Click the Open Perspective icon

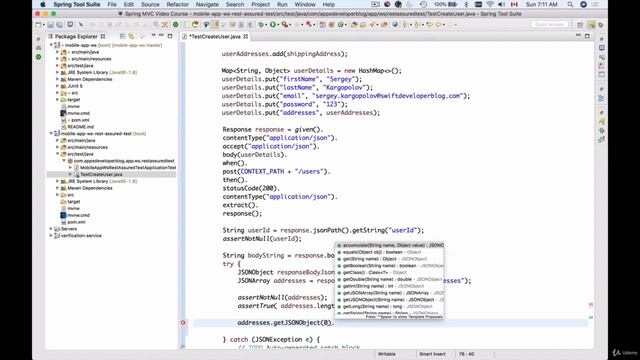click(x=580, y=25)
